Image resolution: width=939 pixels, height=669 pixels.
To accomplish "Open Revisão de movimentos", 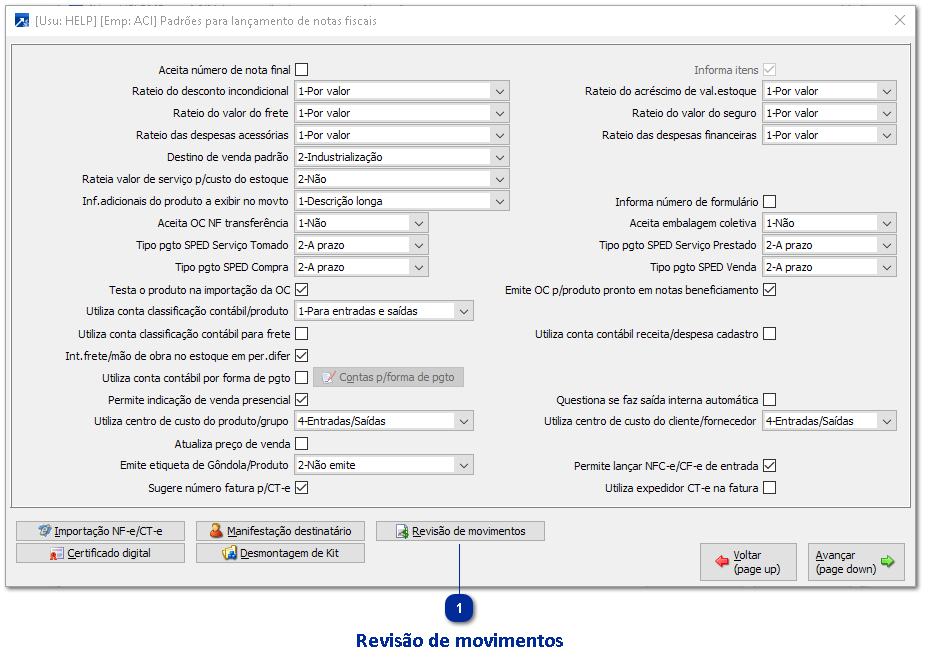I will click(x=461, y=531).
